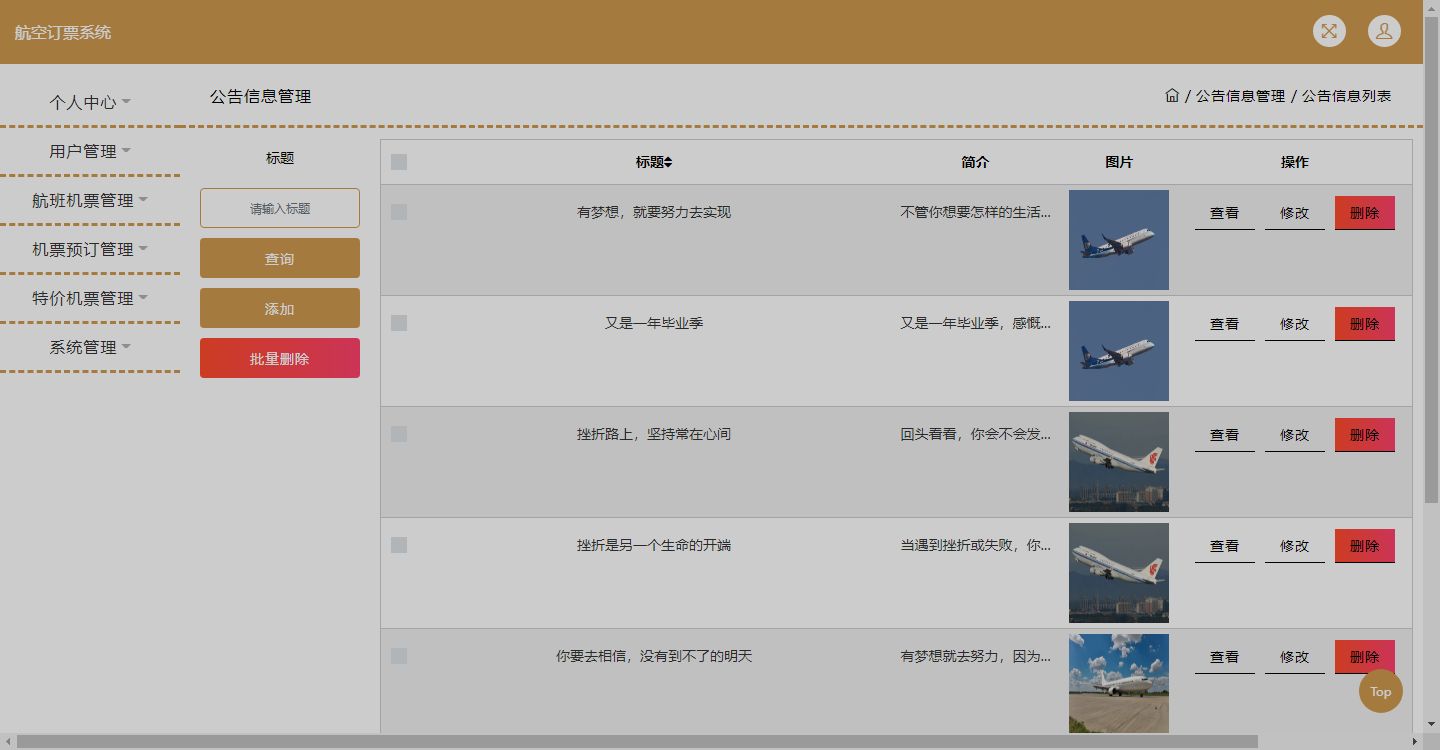Click the 批量删除 bulk delete button
Image resolution: width=1440 pixels, height=750 pixels.
[279, 357]
